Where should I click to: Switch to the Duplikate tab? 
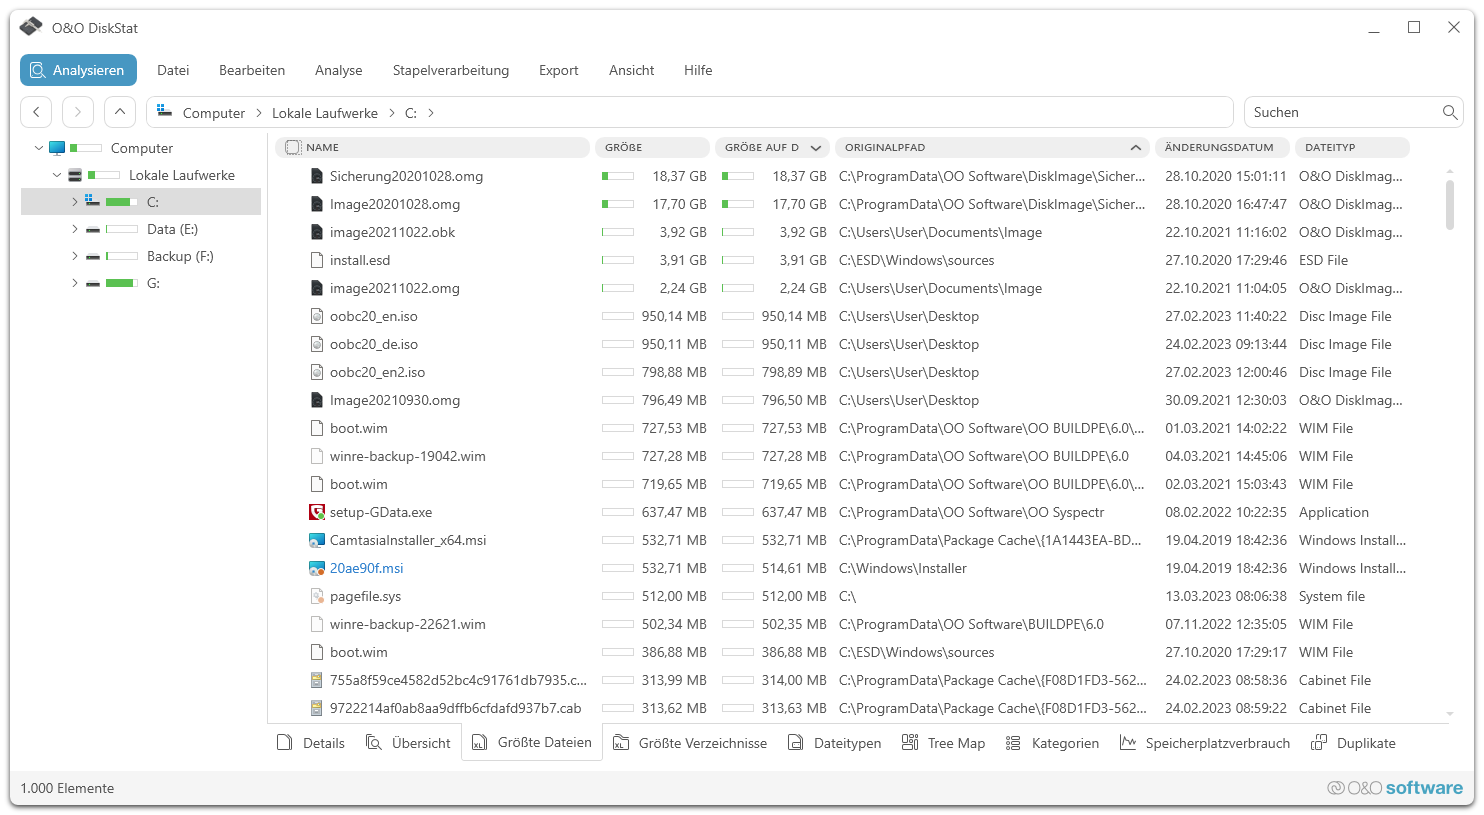(1353, 743)
